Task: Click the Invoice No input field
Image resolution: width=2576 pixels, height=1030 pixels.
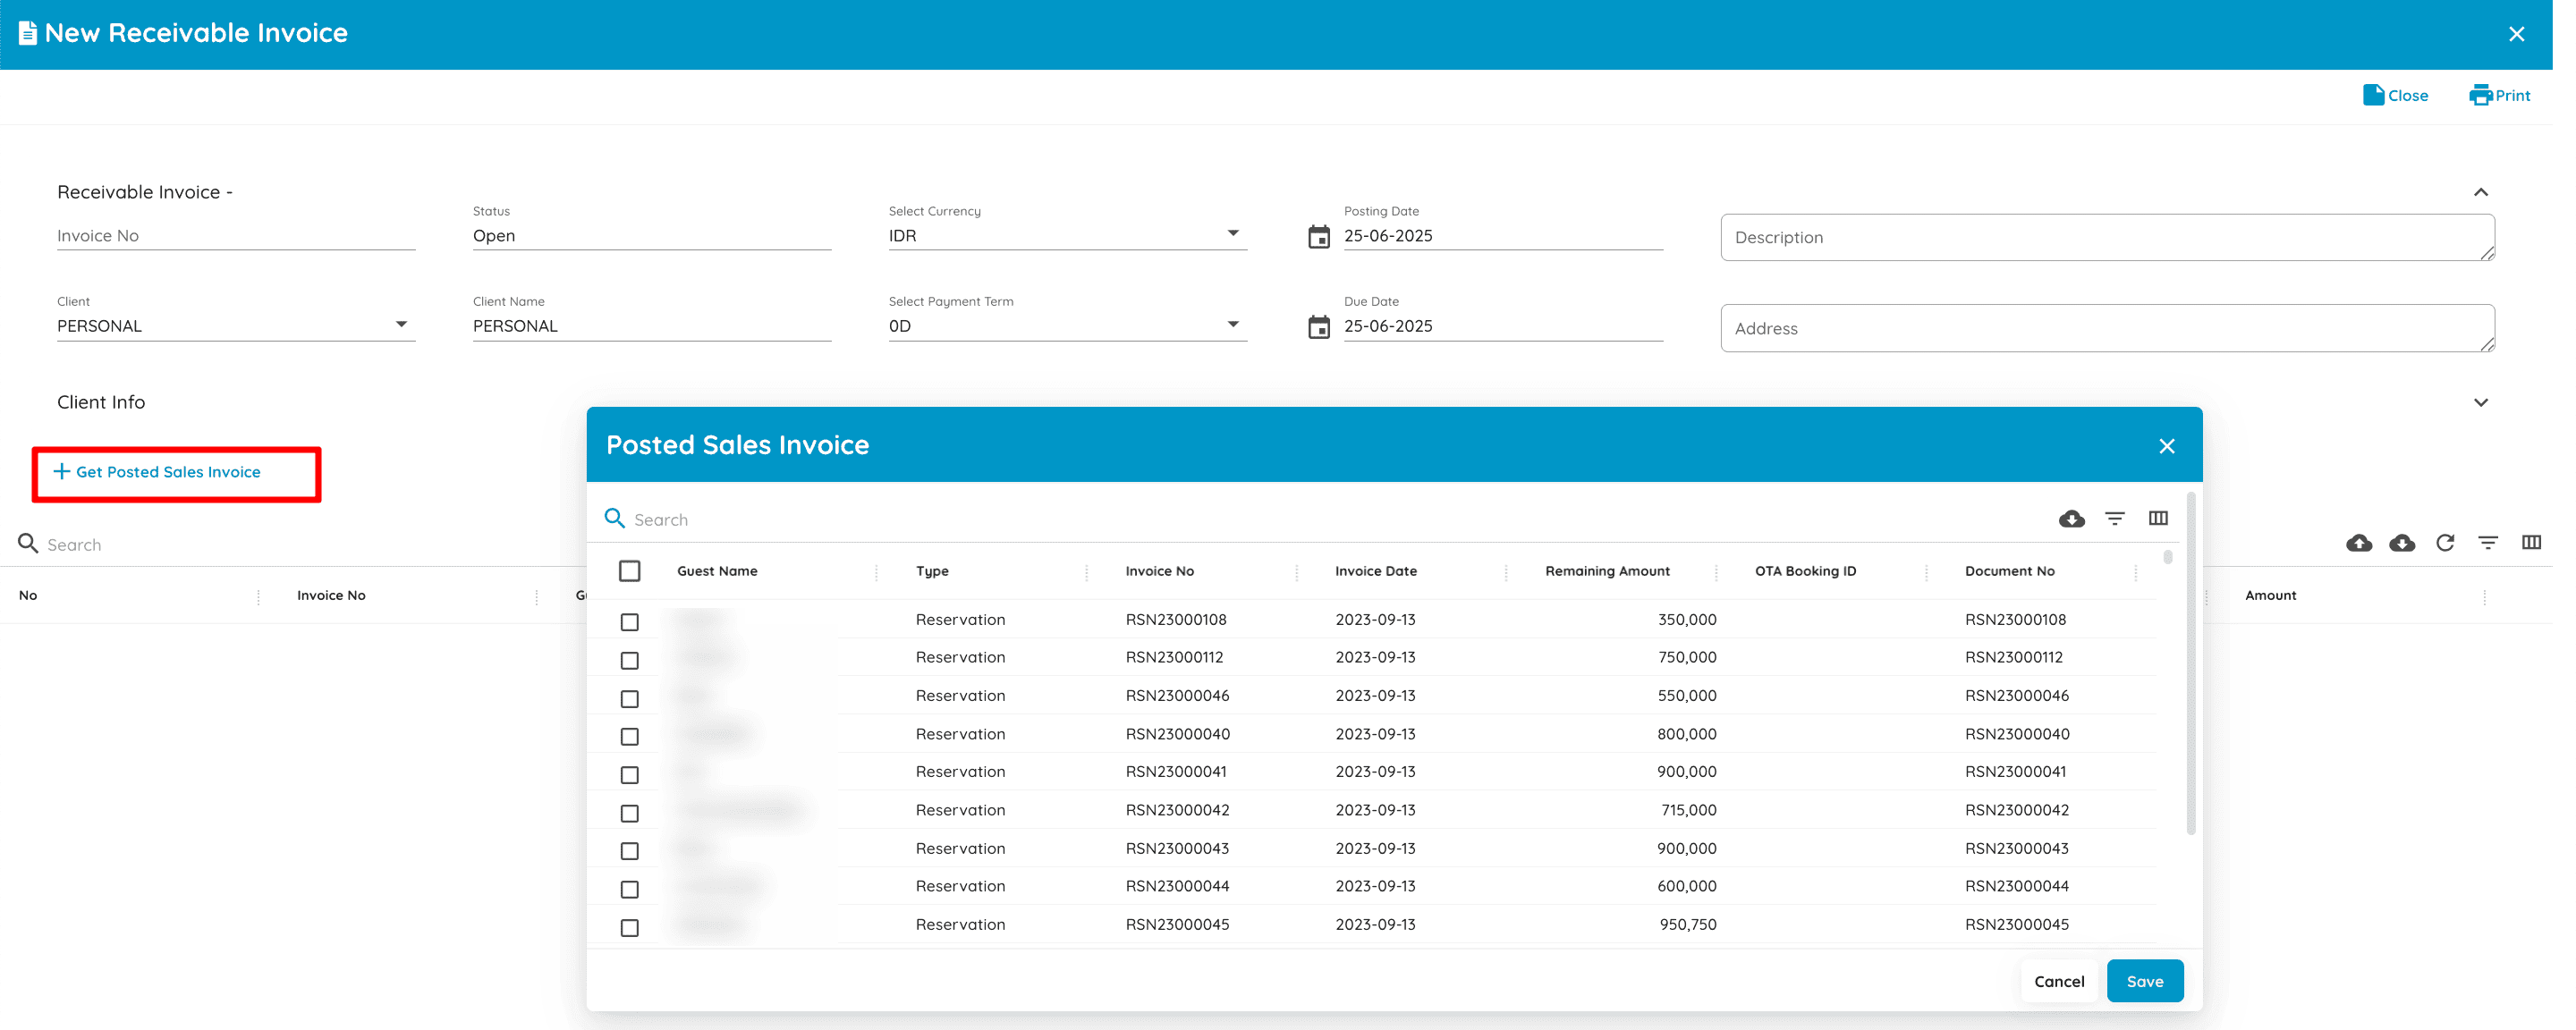Action: tap(235, 236)
